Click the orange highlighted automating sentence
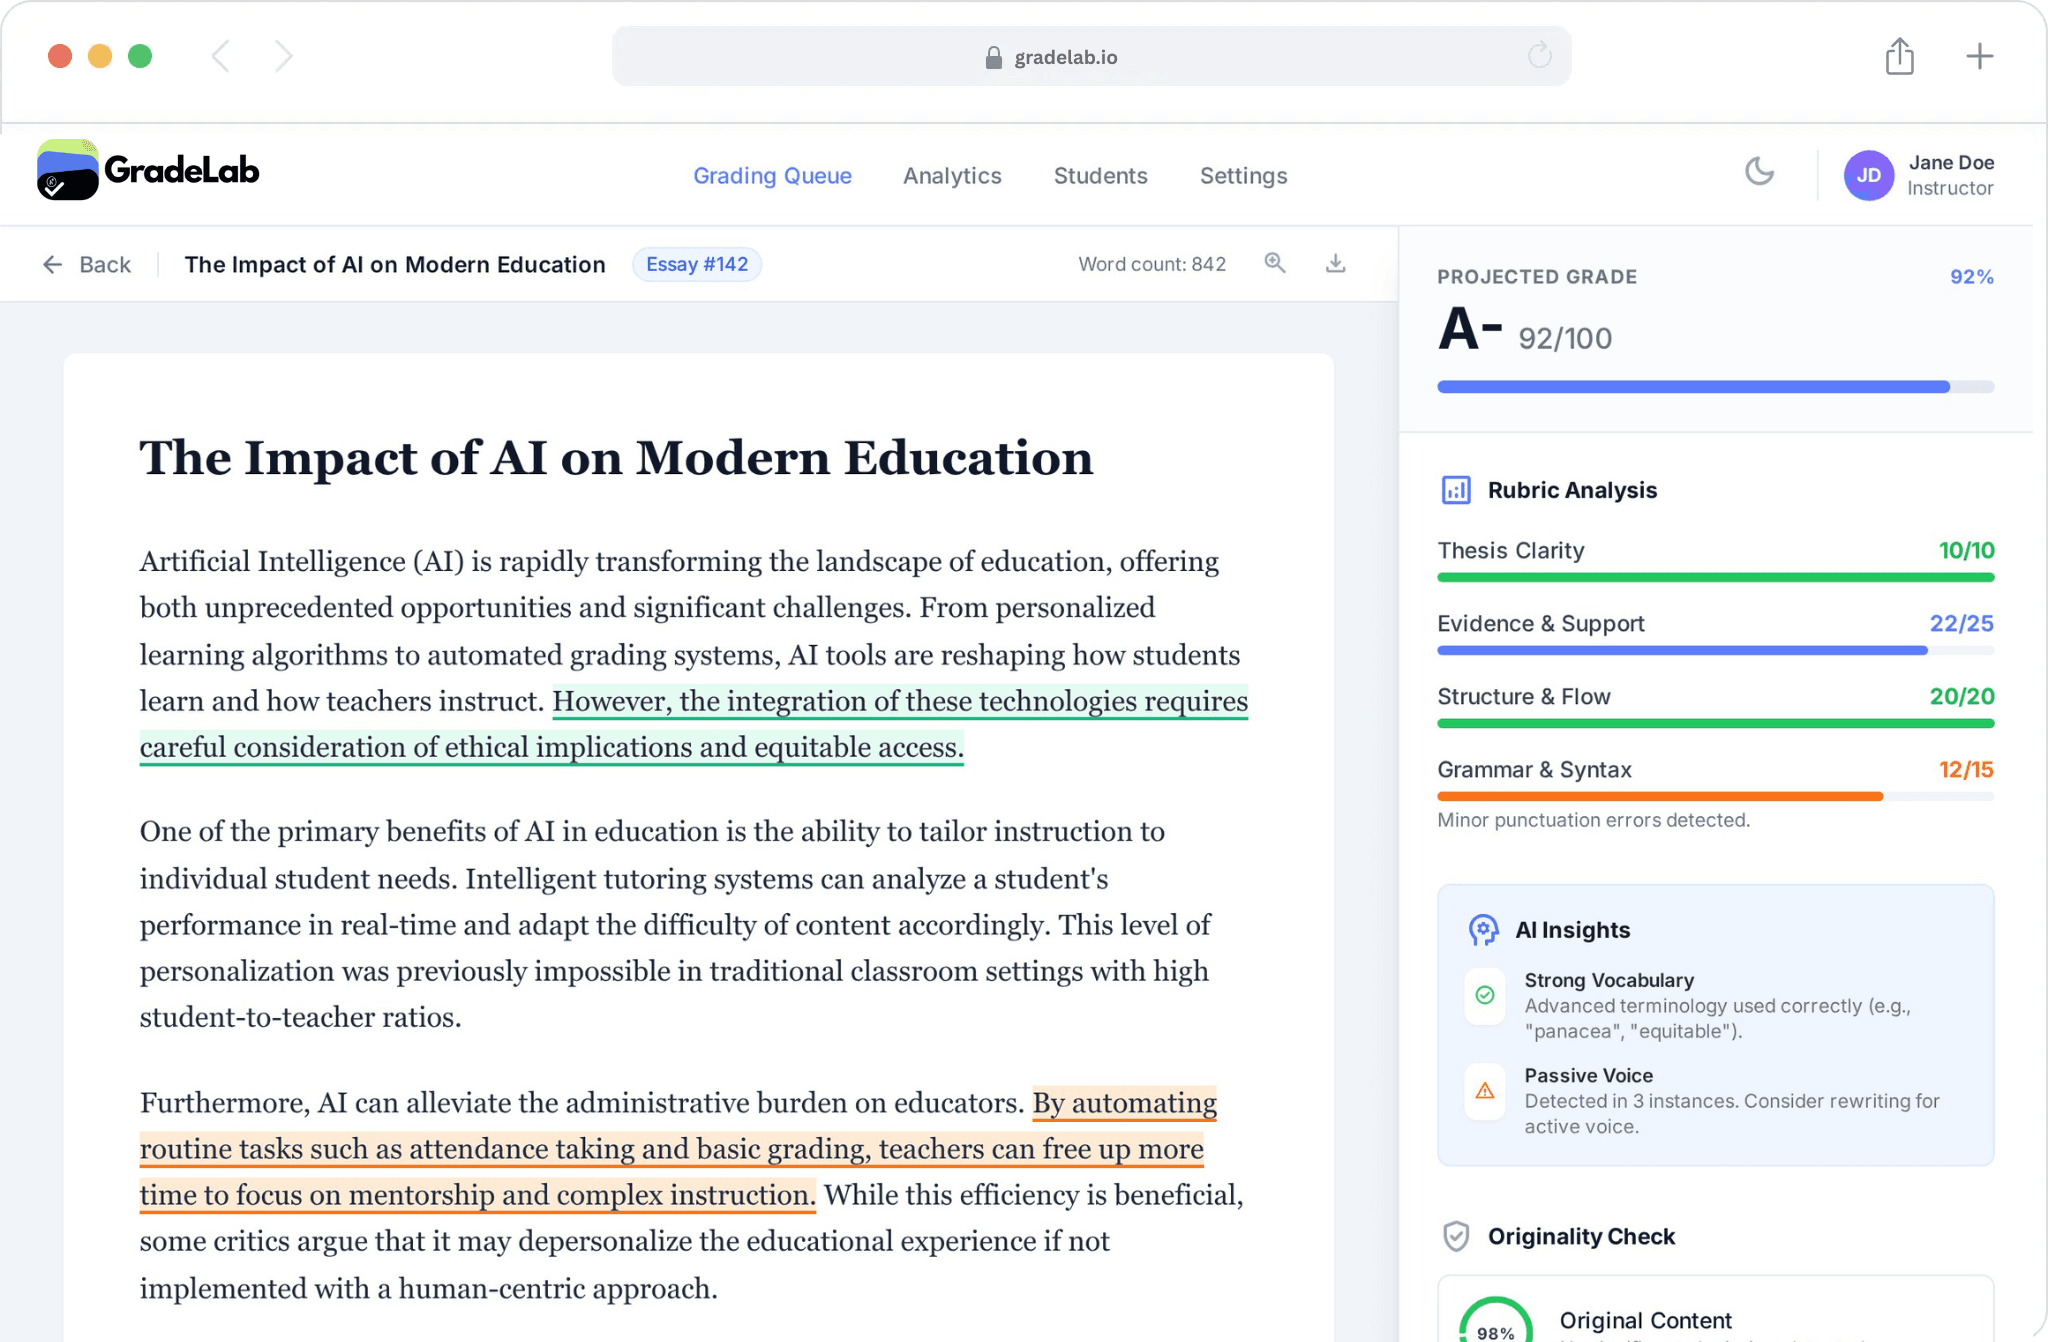This screenshot has width=2048, height=1342. [678, 1149]
